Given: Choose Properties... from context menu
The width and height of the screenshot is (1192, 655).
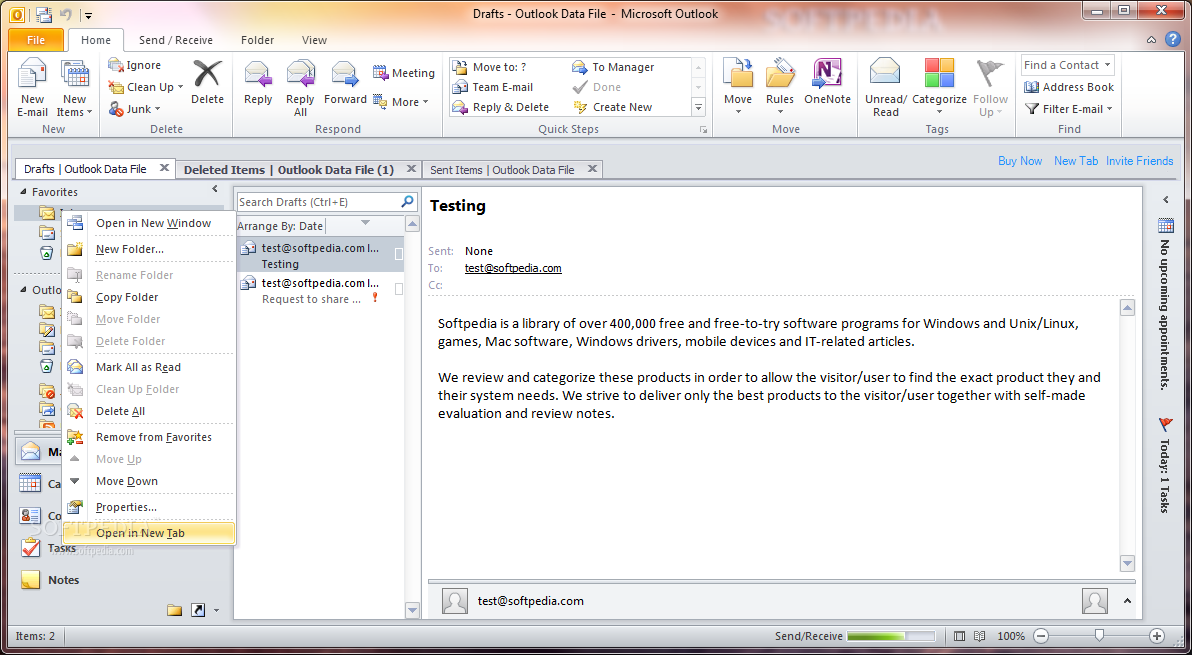Looking at the screenshot, I should [x=149, y=507].
